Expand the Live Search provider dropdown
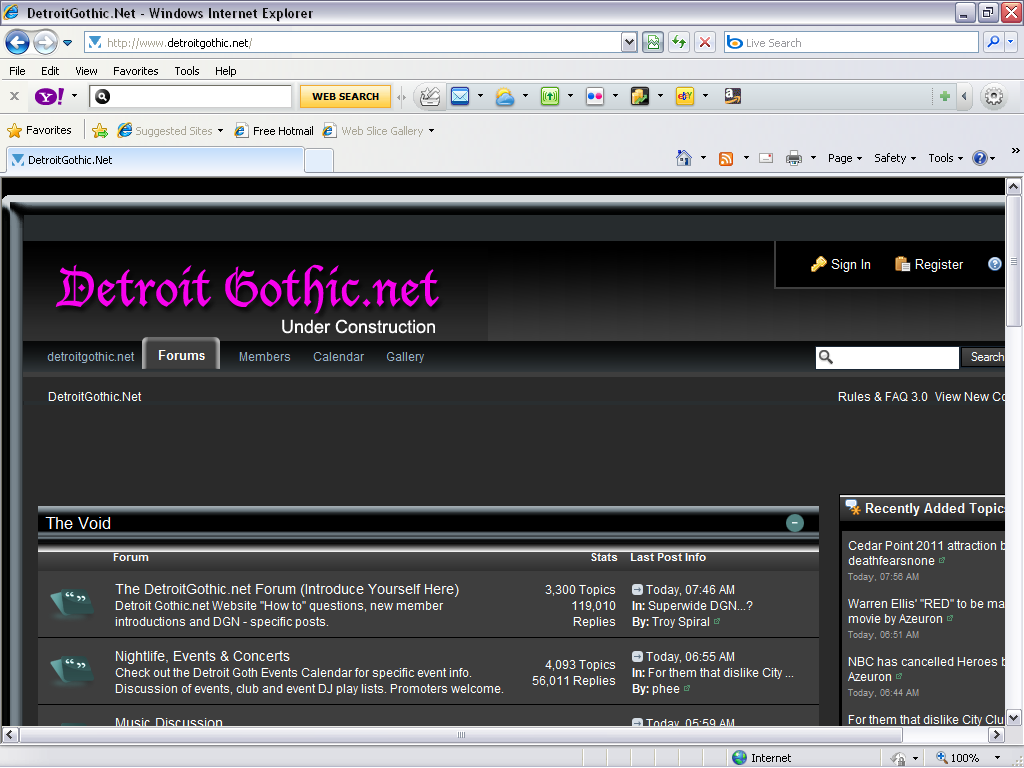Image resolution: width=1024 pixels, height=768 pixels. point(1010,42)
